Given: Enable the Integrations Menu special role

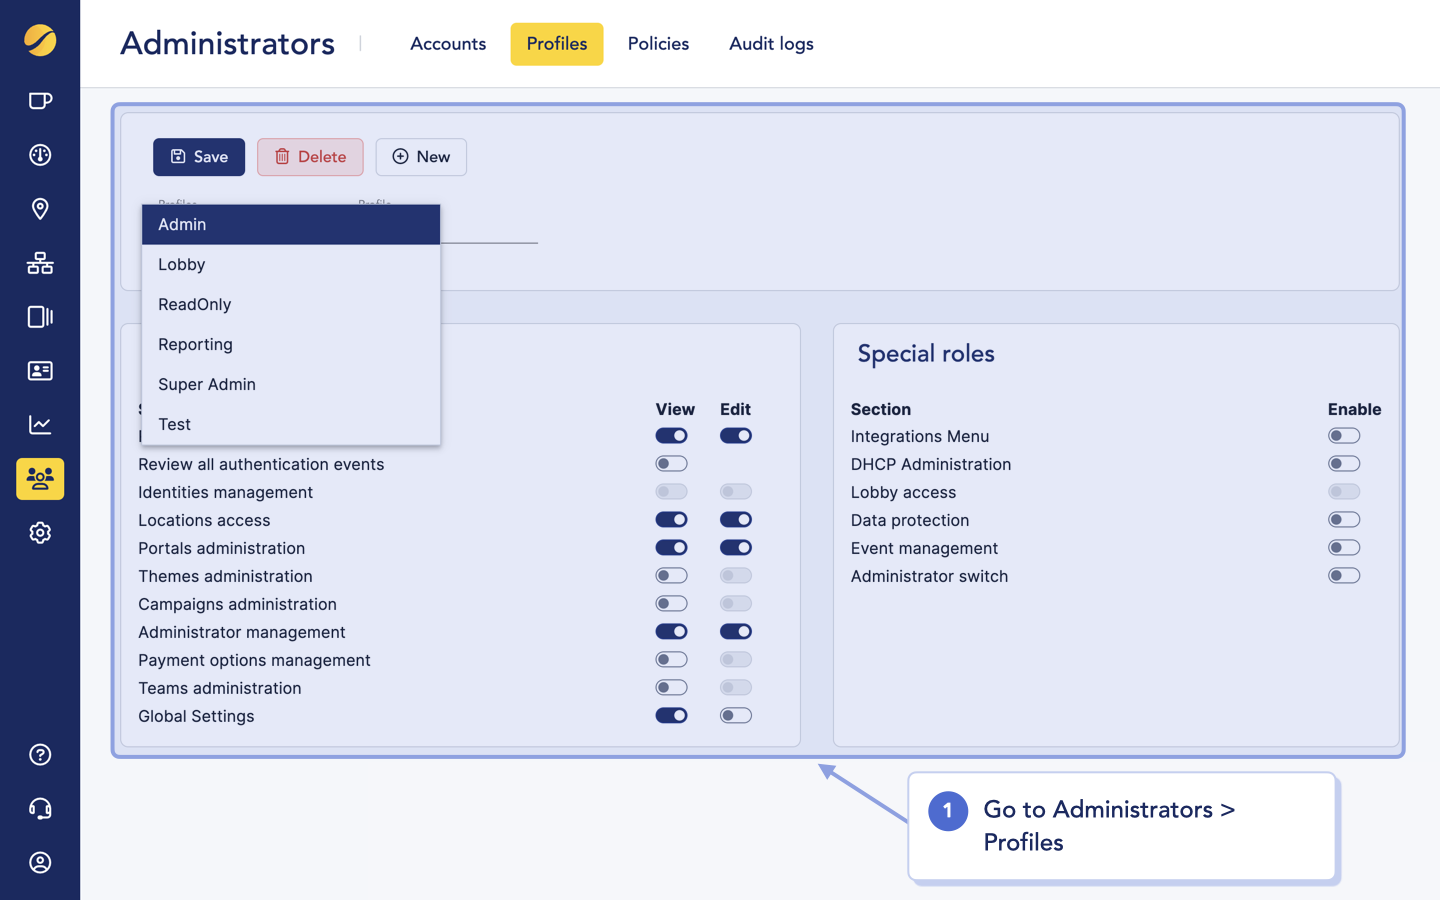Looking at the screenshot, I should click(1344, 435).
